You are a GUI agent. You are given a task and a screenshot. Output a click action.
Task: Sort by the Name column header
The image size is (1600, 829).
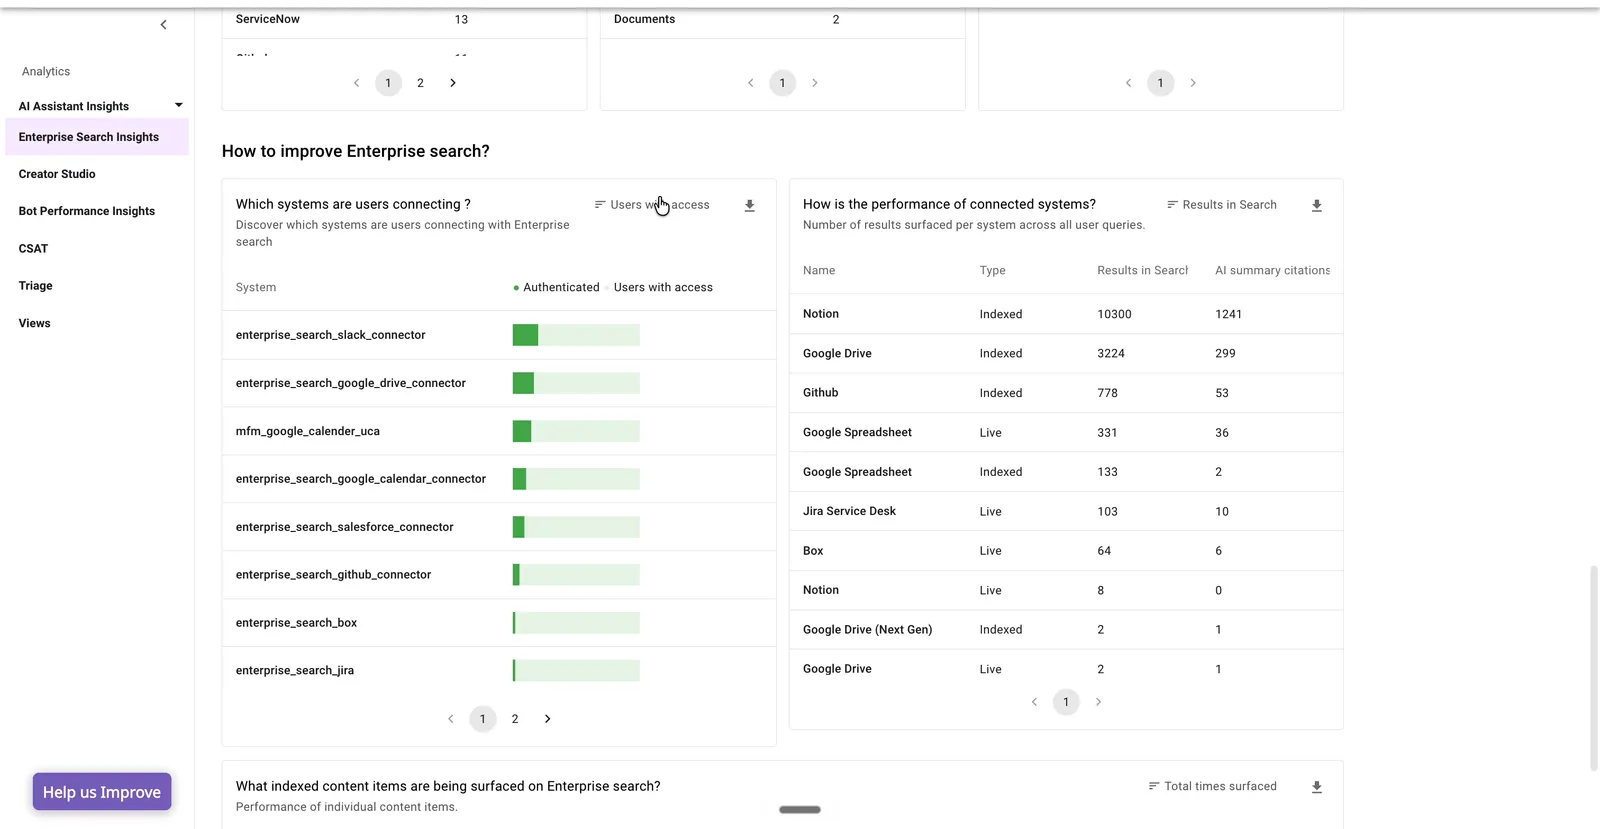(x=819, y=271)
